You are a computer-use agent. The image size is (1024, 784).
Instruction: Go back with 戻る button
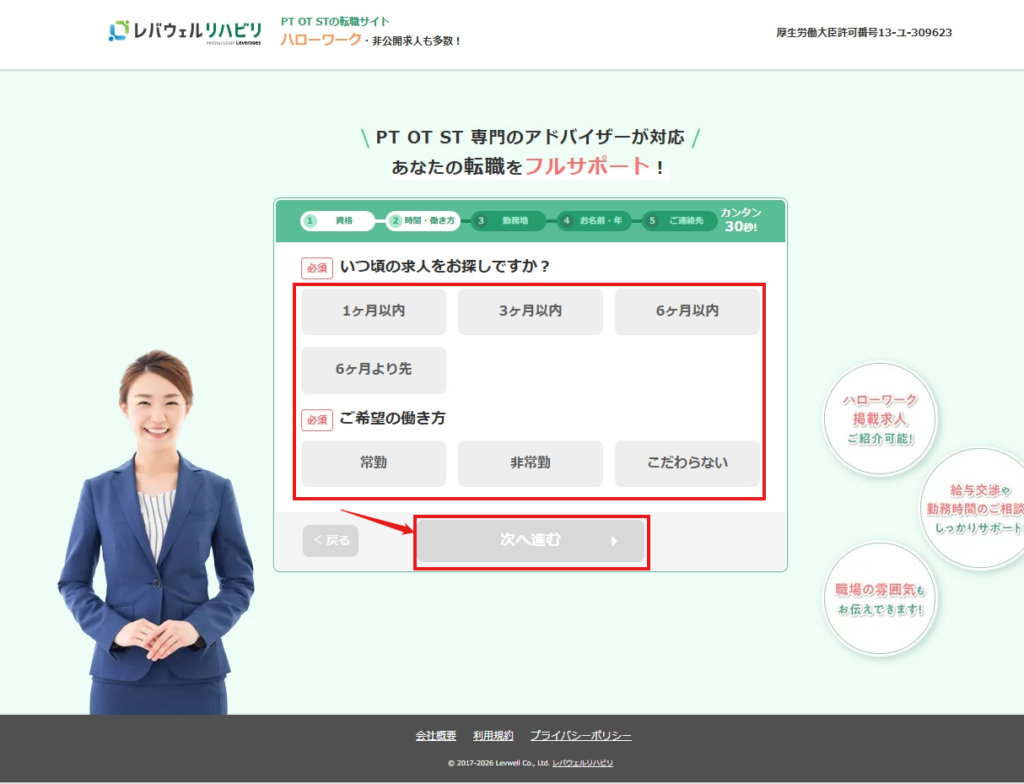tap(331, 541)
